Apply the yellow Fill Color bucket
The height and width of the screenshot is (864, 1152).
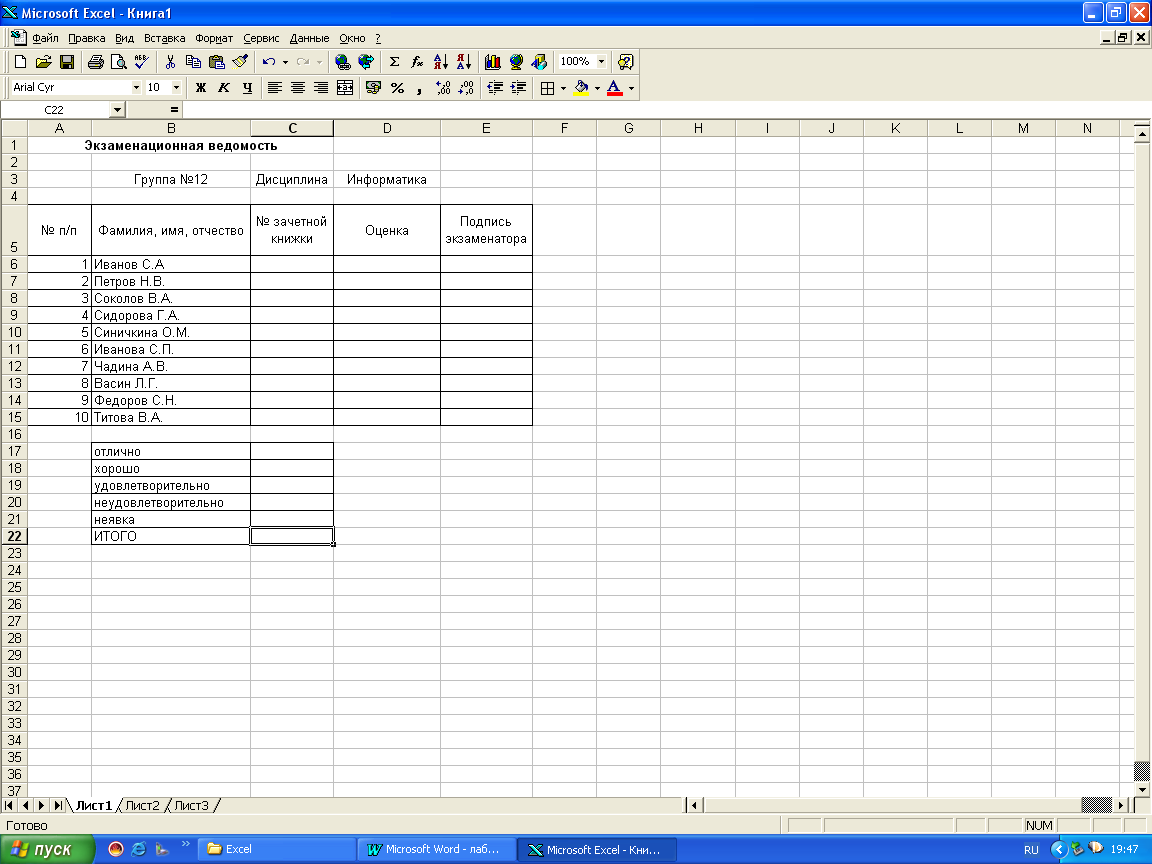581,88
